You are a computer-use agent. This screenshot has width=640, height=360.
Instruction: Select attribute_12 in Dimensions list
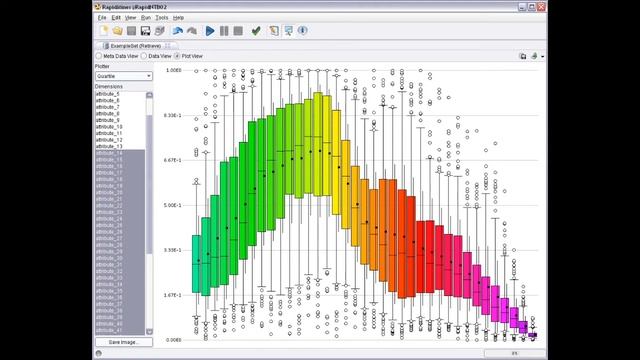(x=120, y=140)
